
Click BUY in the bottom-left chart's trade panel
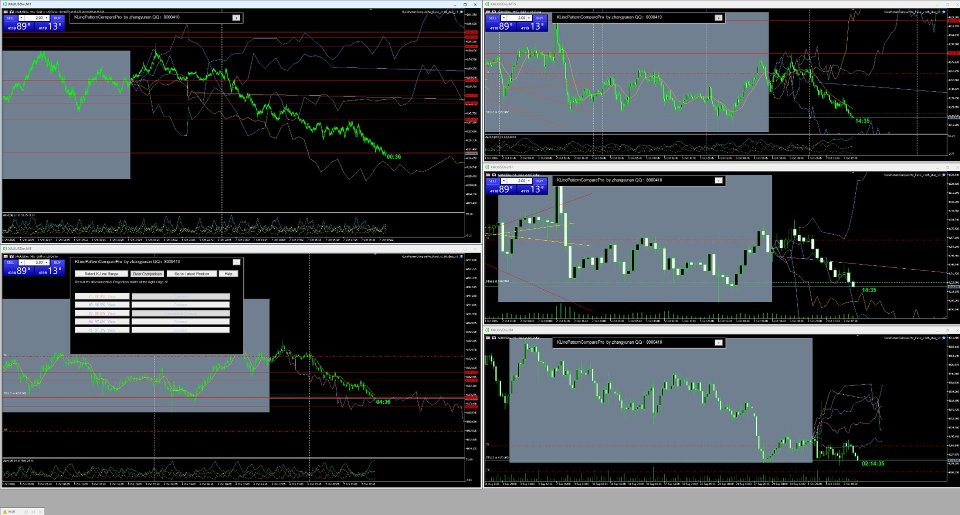click(x=57, y=262)
